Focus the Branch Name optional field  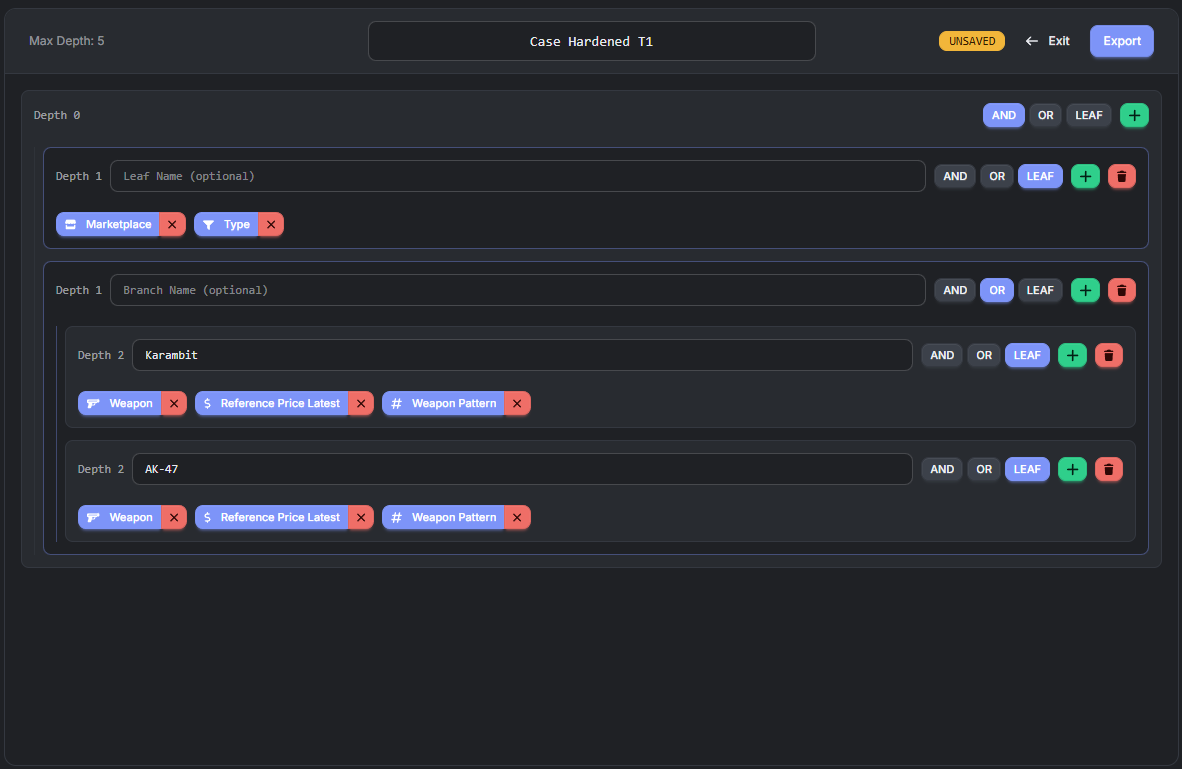tap(518, 290)
